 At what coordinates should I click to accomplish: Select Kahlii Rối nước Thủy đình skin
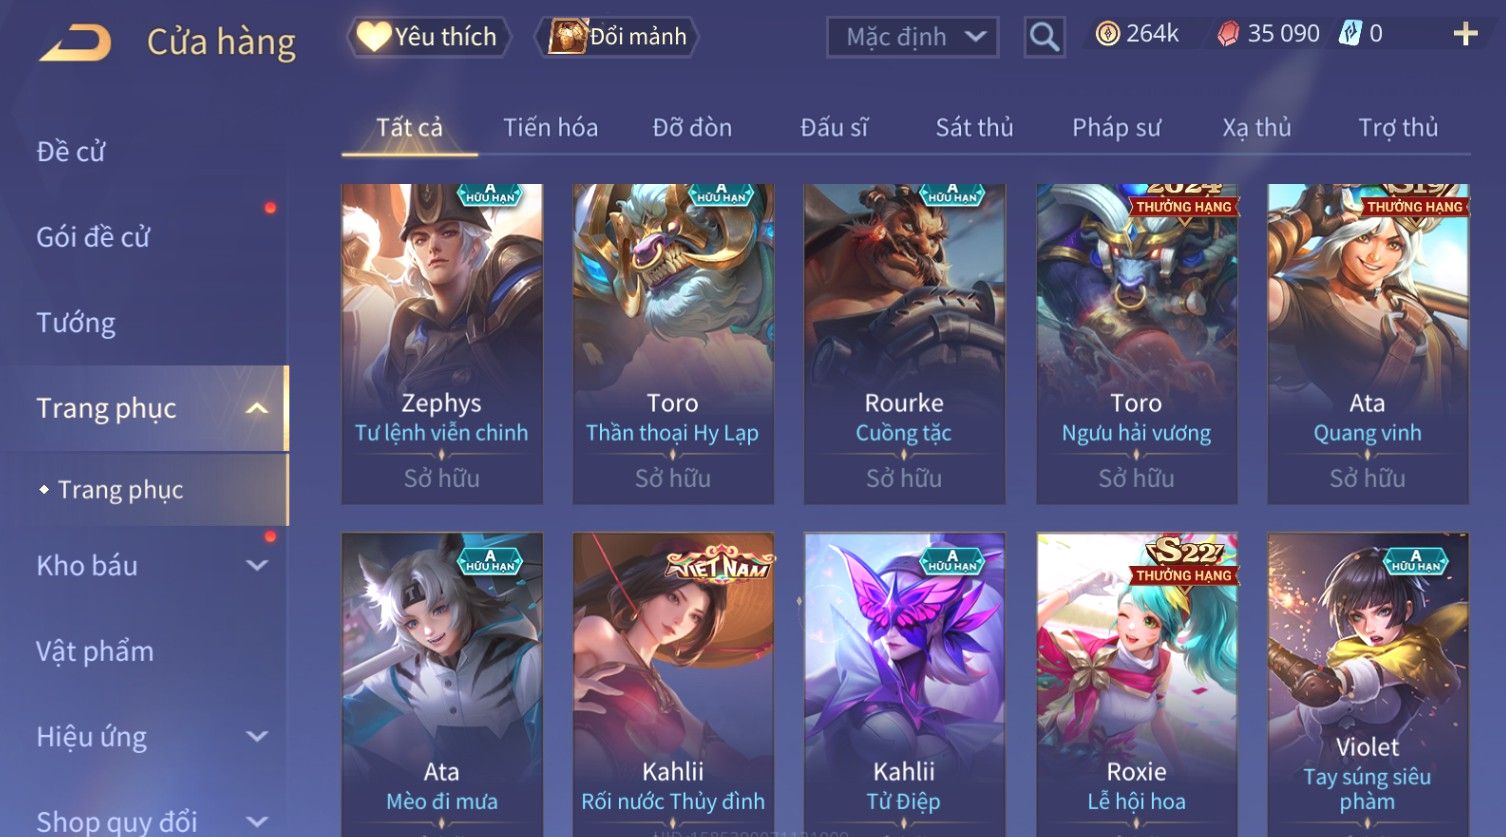pos(673,684)
